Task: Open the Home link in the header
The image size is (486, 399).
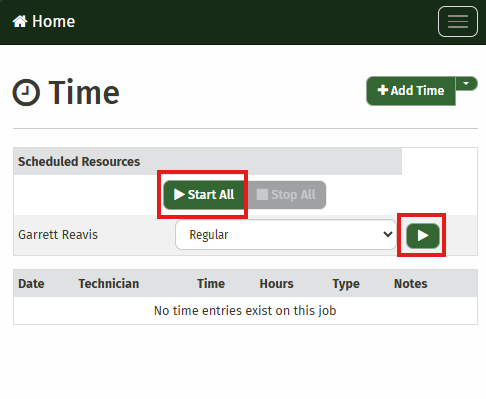Action: (x=44, y=22)
